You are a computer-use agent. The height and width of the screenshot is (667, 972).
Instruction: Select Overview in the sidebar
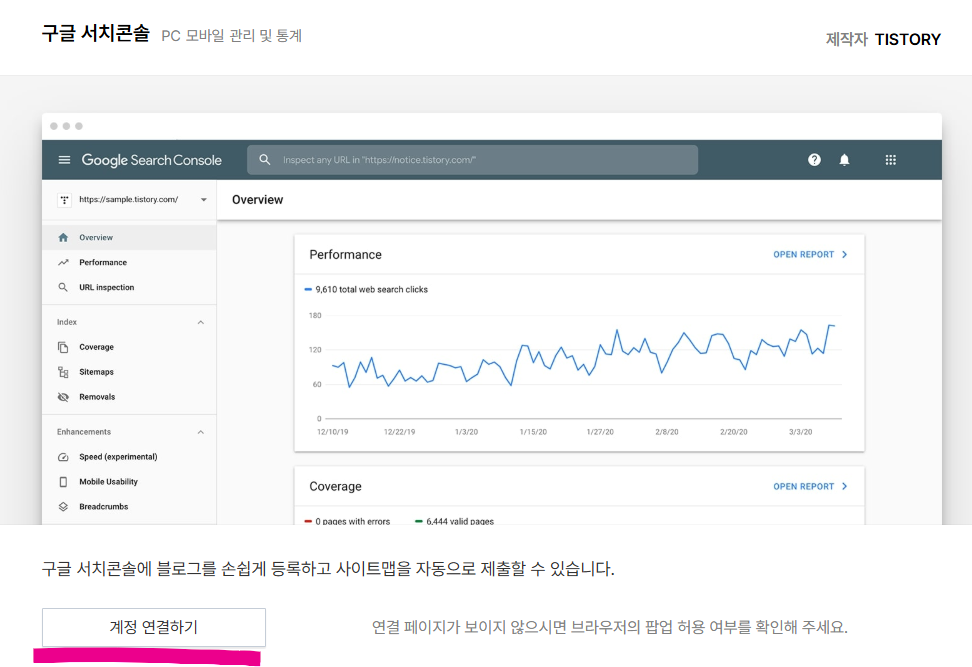(129, 237)
